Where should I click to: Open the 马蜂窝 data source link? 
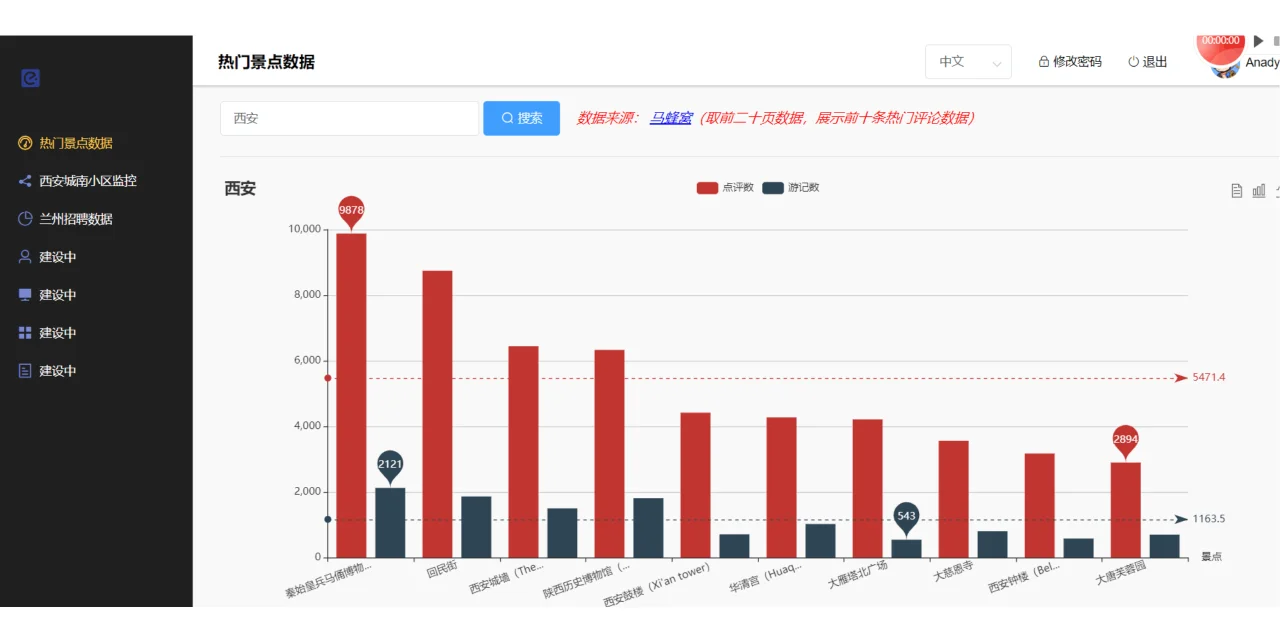coord(671,118)
